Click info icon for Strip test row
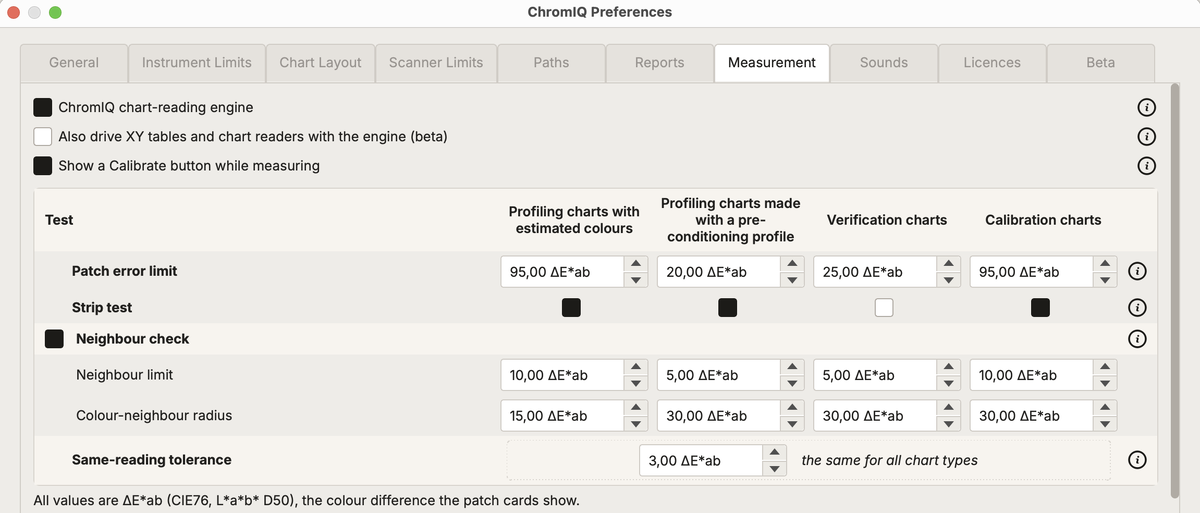 click(x=1136, y=307)
